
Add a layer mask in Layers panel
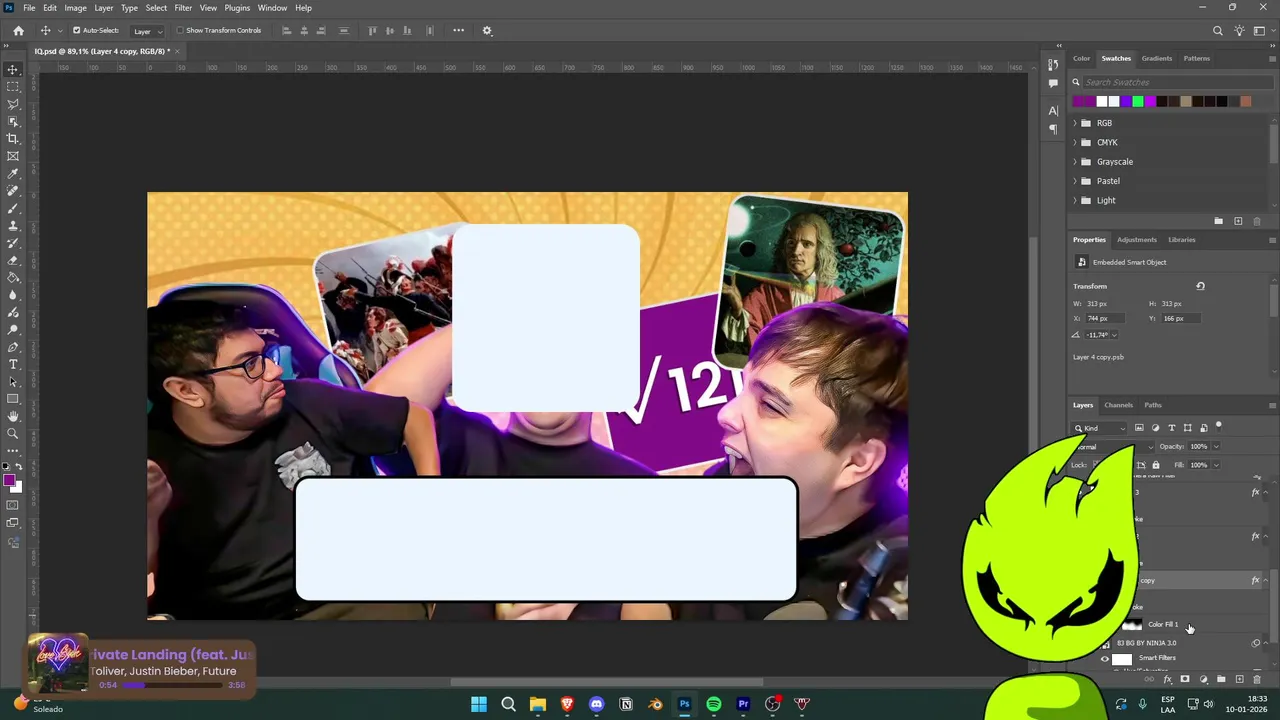click(1185, 680)
